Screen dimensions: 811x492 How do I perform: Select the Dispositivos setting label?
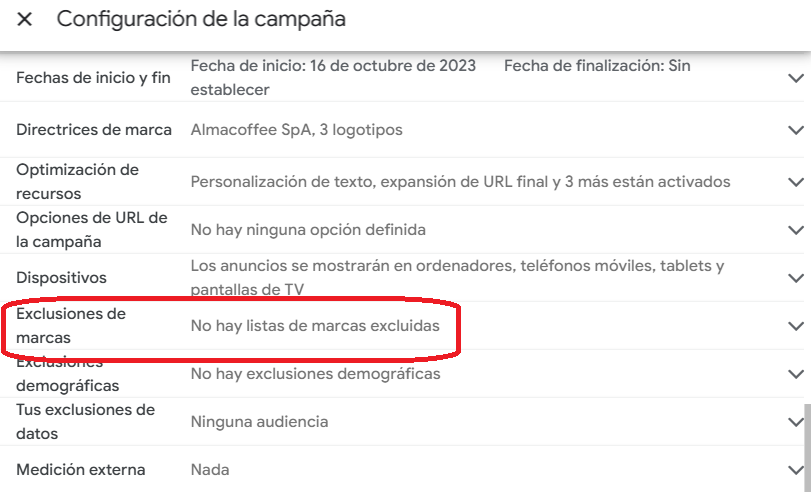coord(61,278)
